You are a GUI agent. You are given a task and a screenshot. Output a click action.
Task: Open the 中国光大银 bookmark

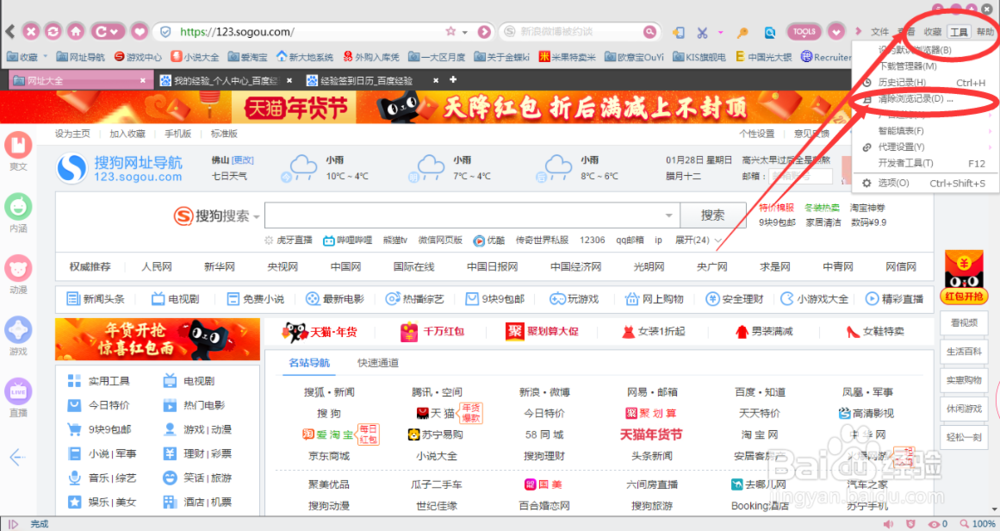pos(763,57)
